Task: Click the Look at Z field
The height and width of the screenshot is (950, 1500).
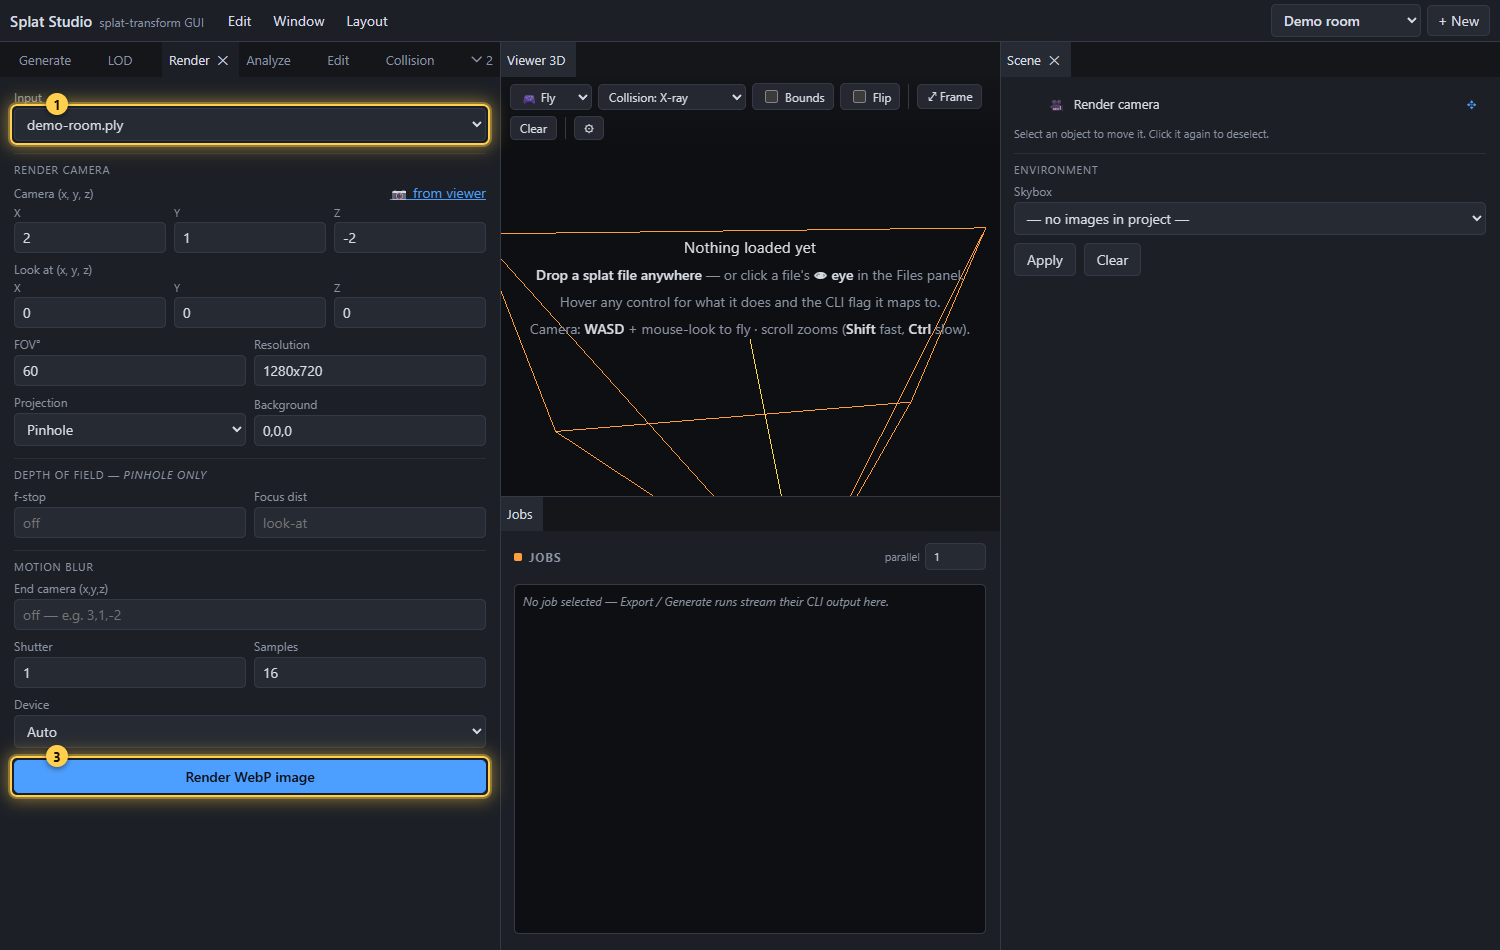Action: coord(410,313)
